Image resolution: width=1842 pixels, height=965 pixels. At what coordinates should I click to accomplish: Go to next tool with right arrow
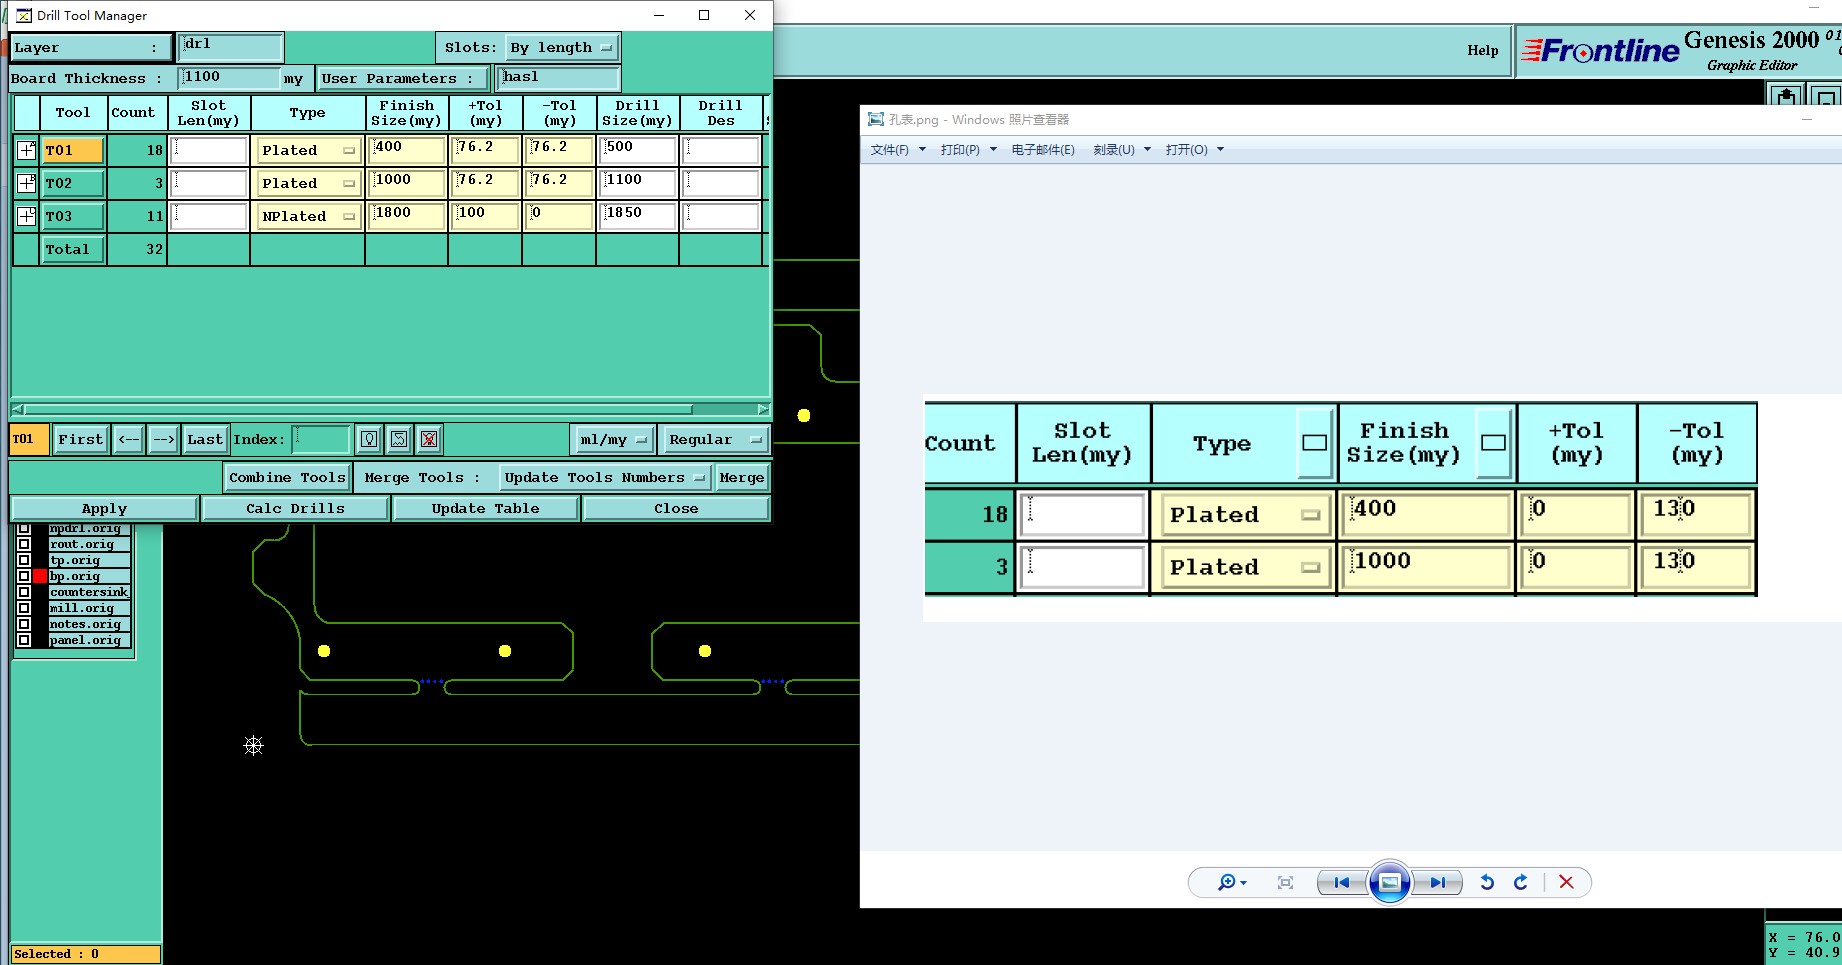point(163,439)
